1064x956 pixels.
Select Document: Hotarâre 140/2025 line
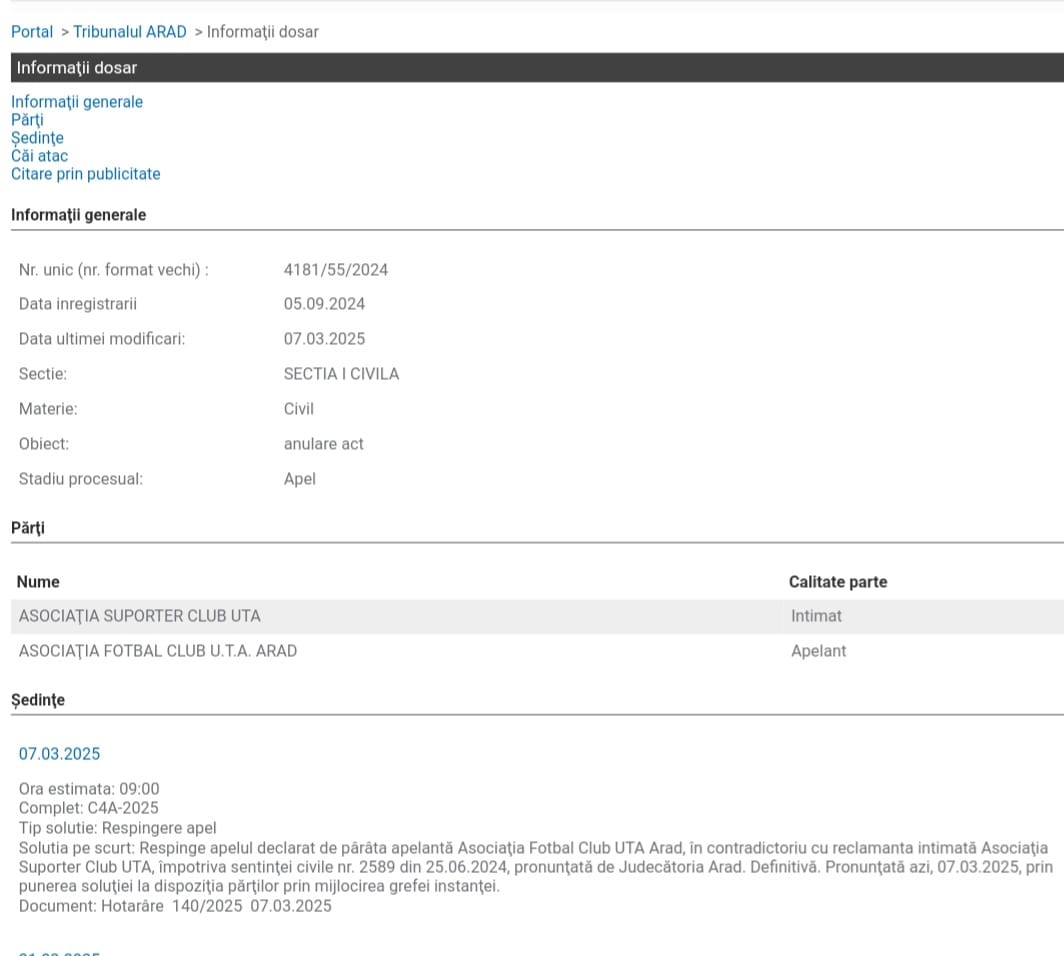point(175,906)
